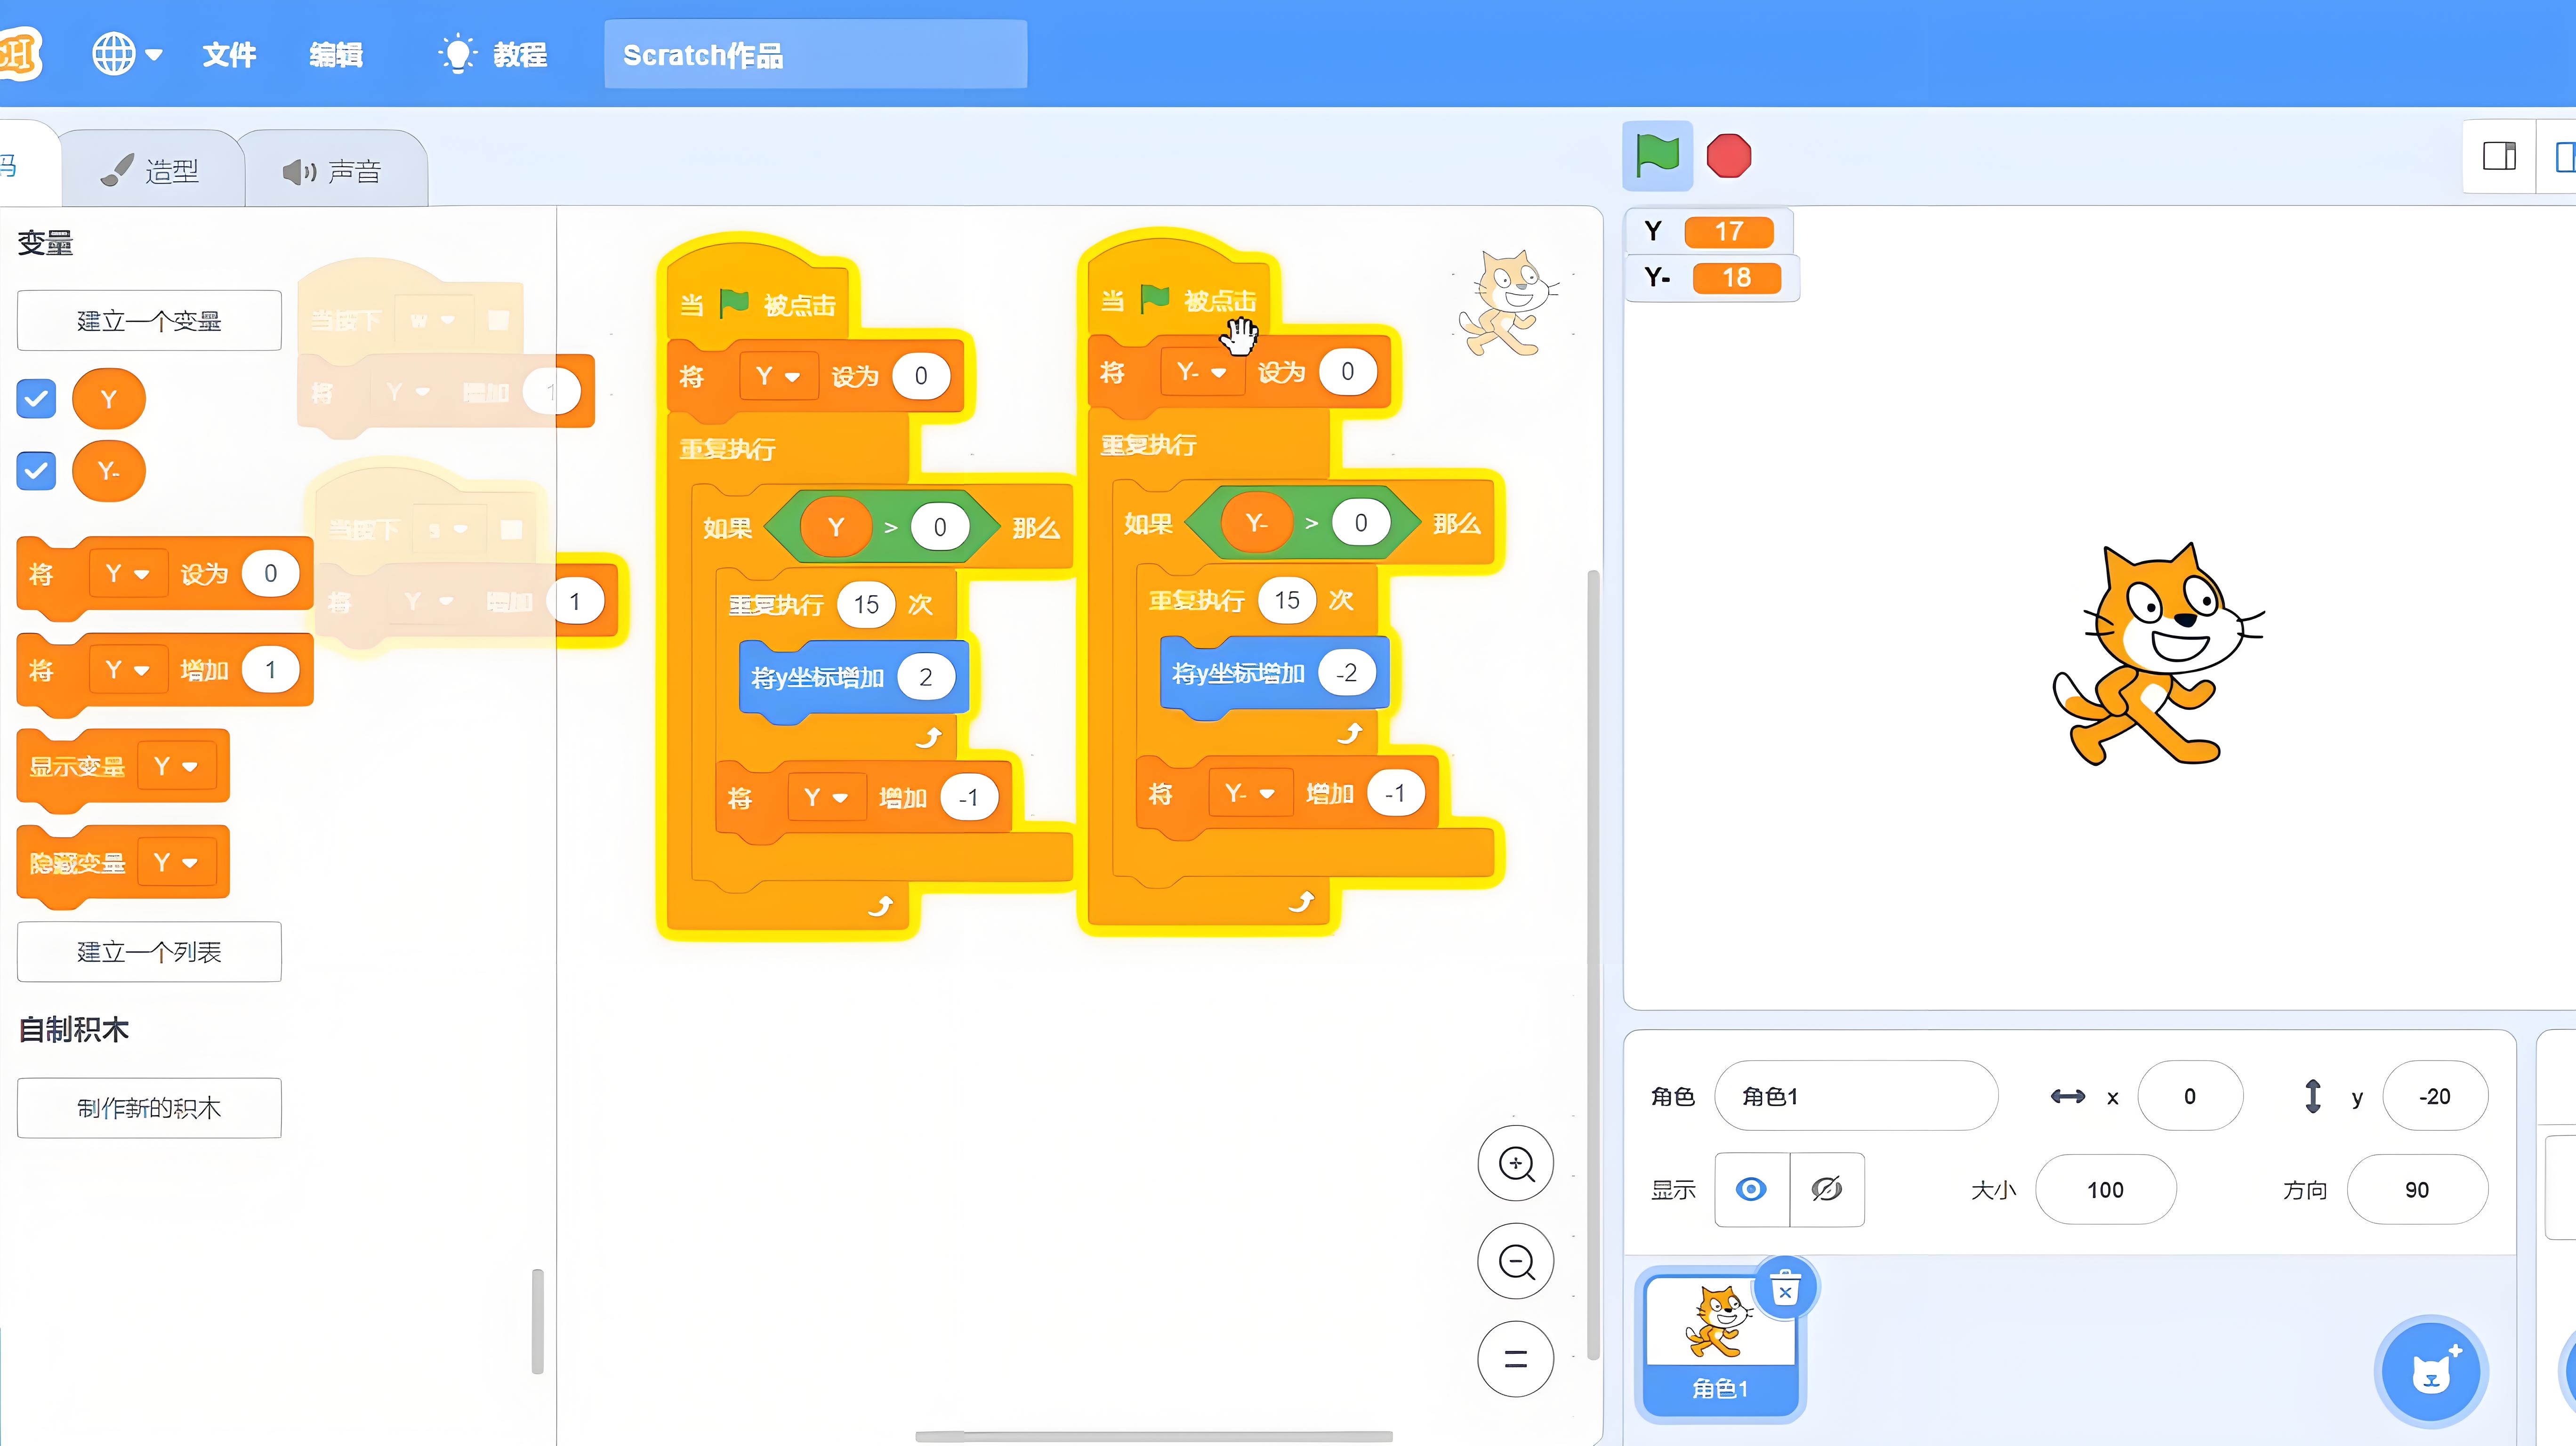Toggle the Y variable monitor checkbox
The height and width of the screenshot is (1446, 2576).
36,399
